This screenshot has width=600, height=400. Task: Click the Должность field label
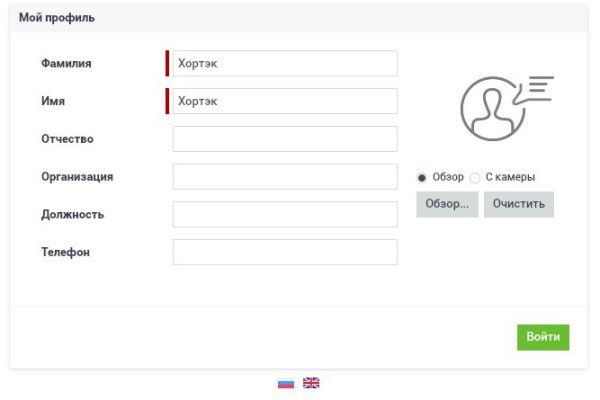pos(72,215)
